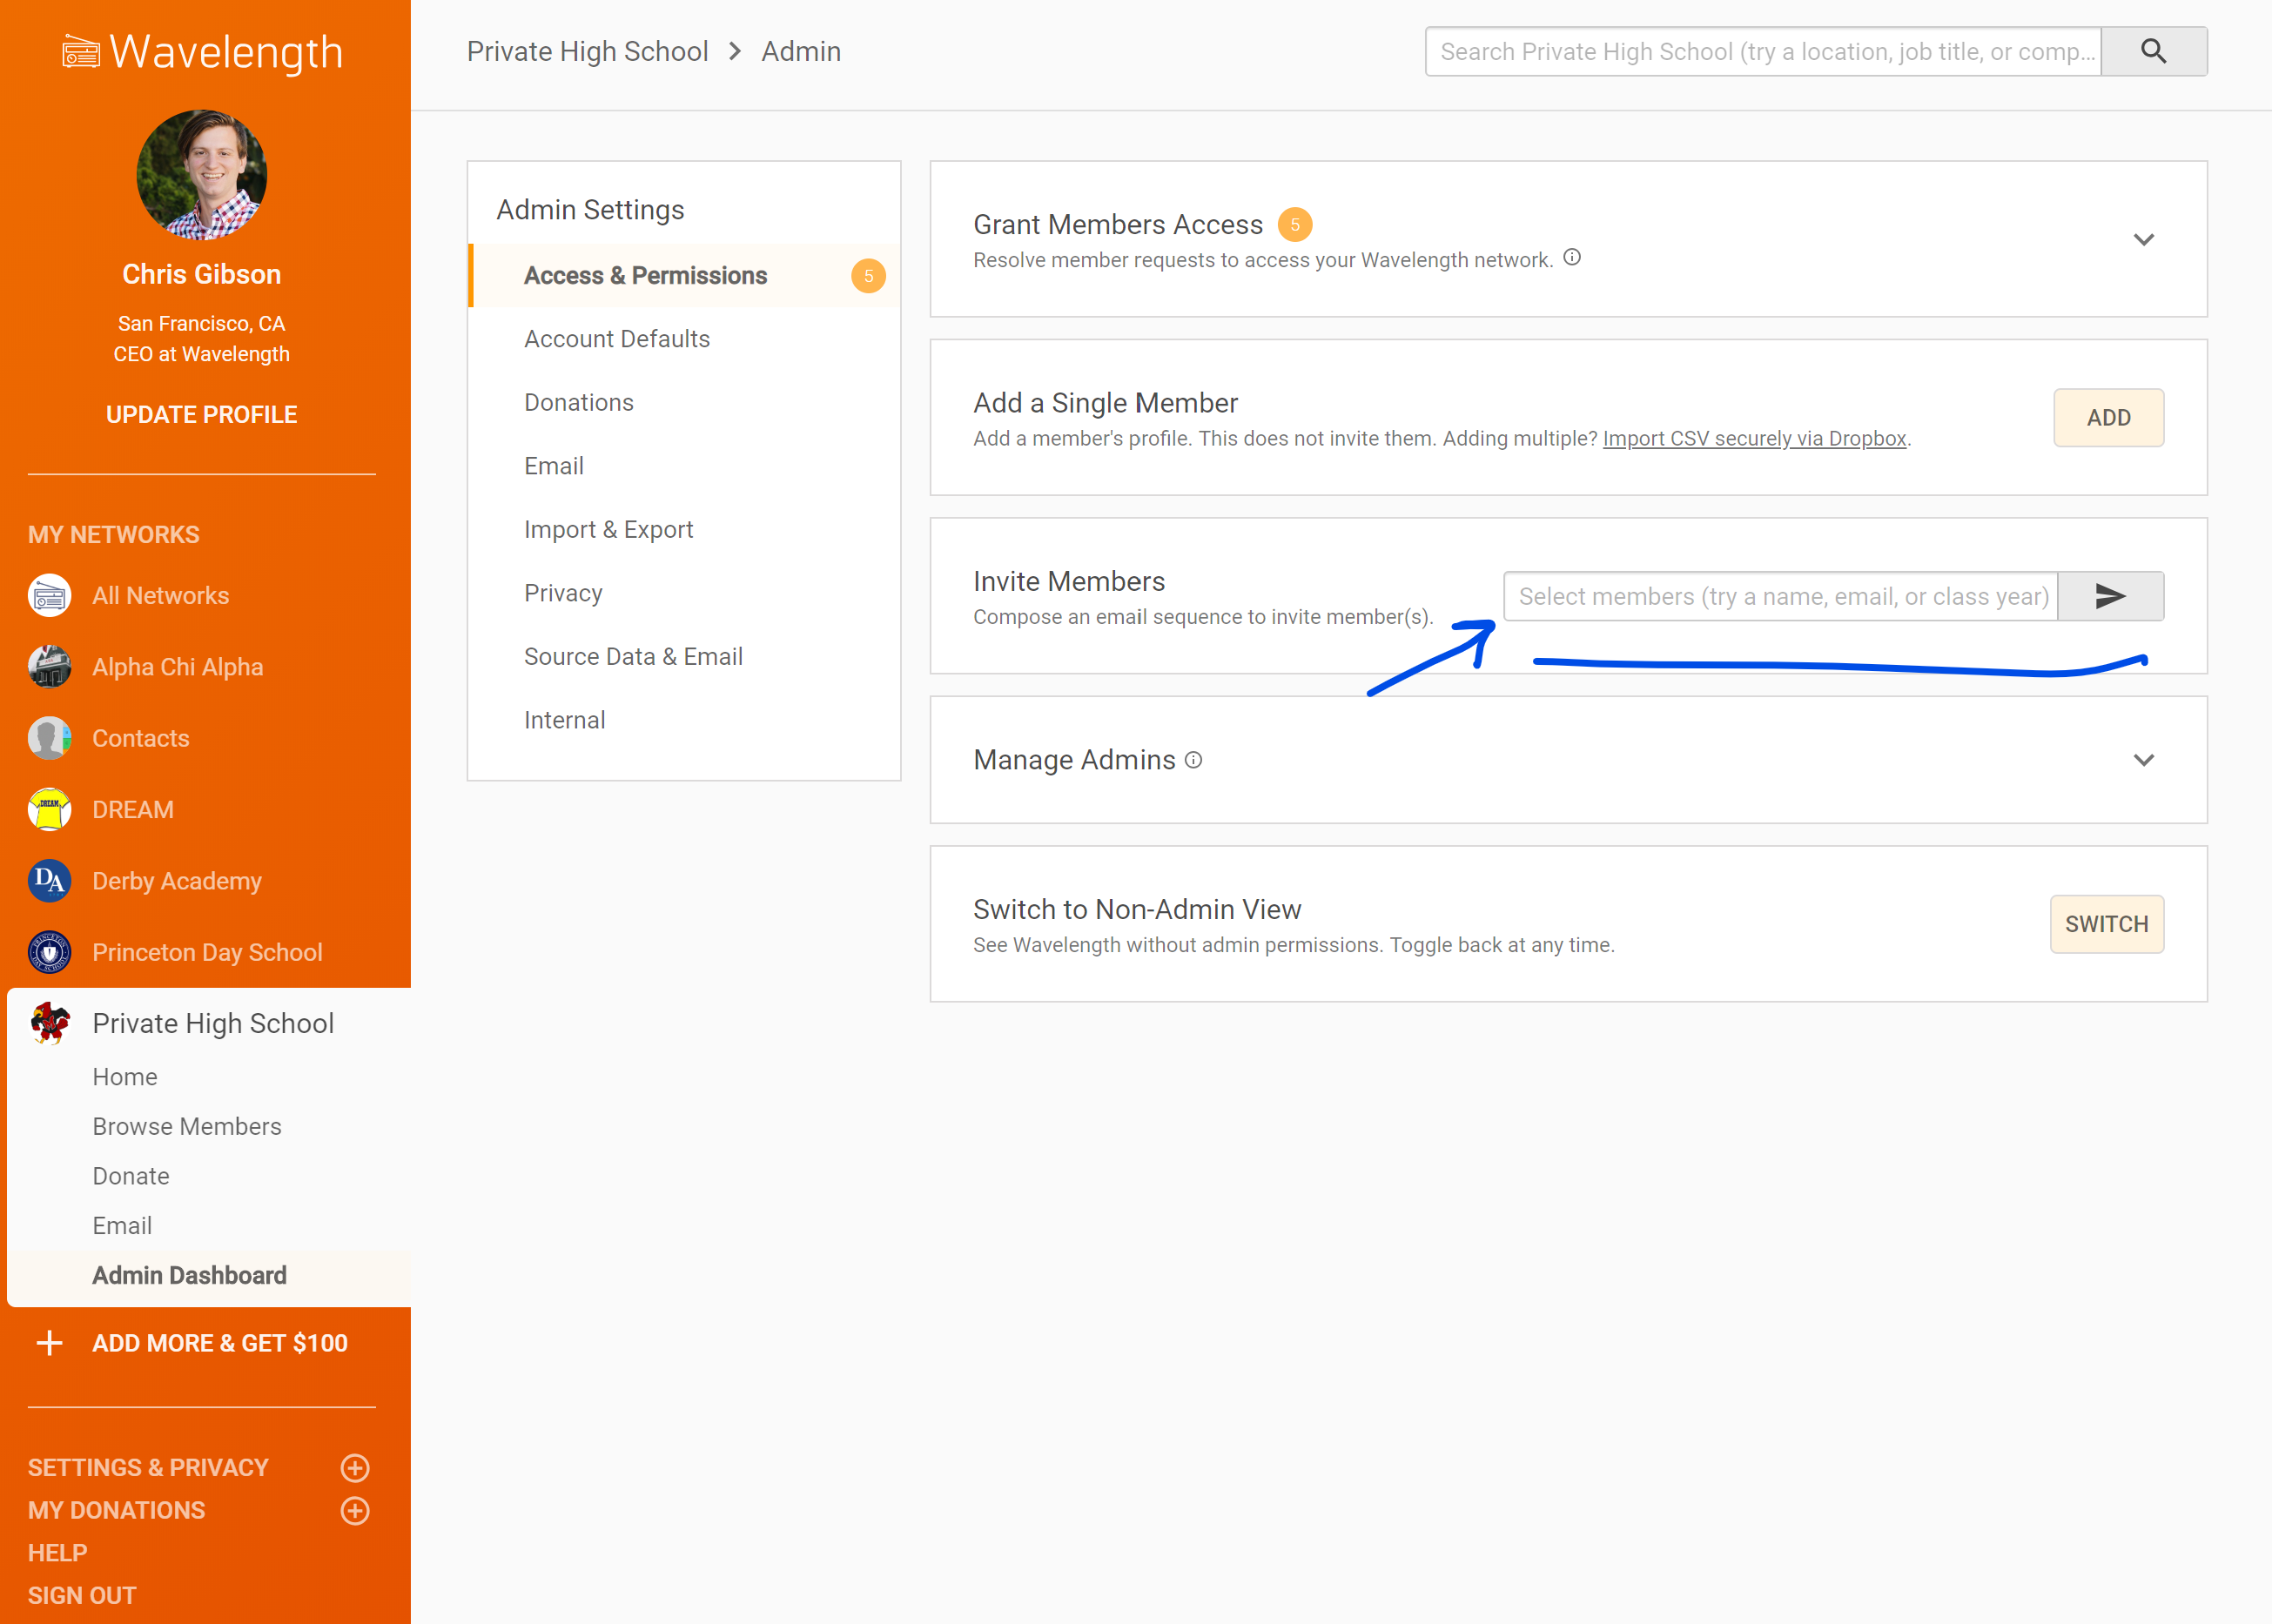Expand the Grant Members Access section

2143,240
